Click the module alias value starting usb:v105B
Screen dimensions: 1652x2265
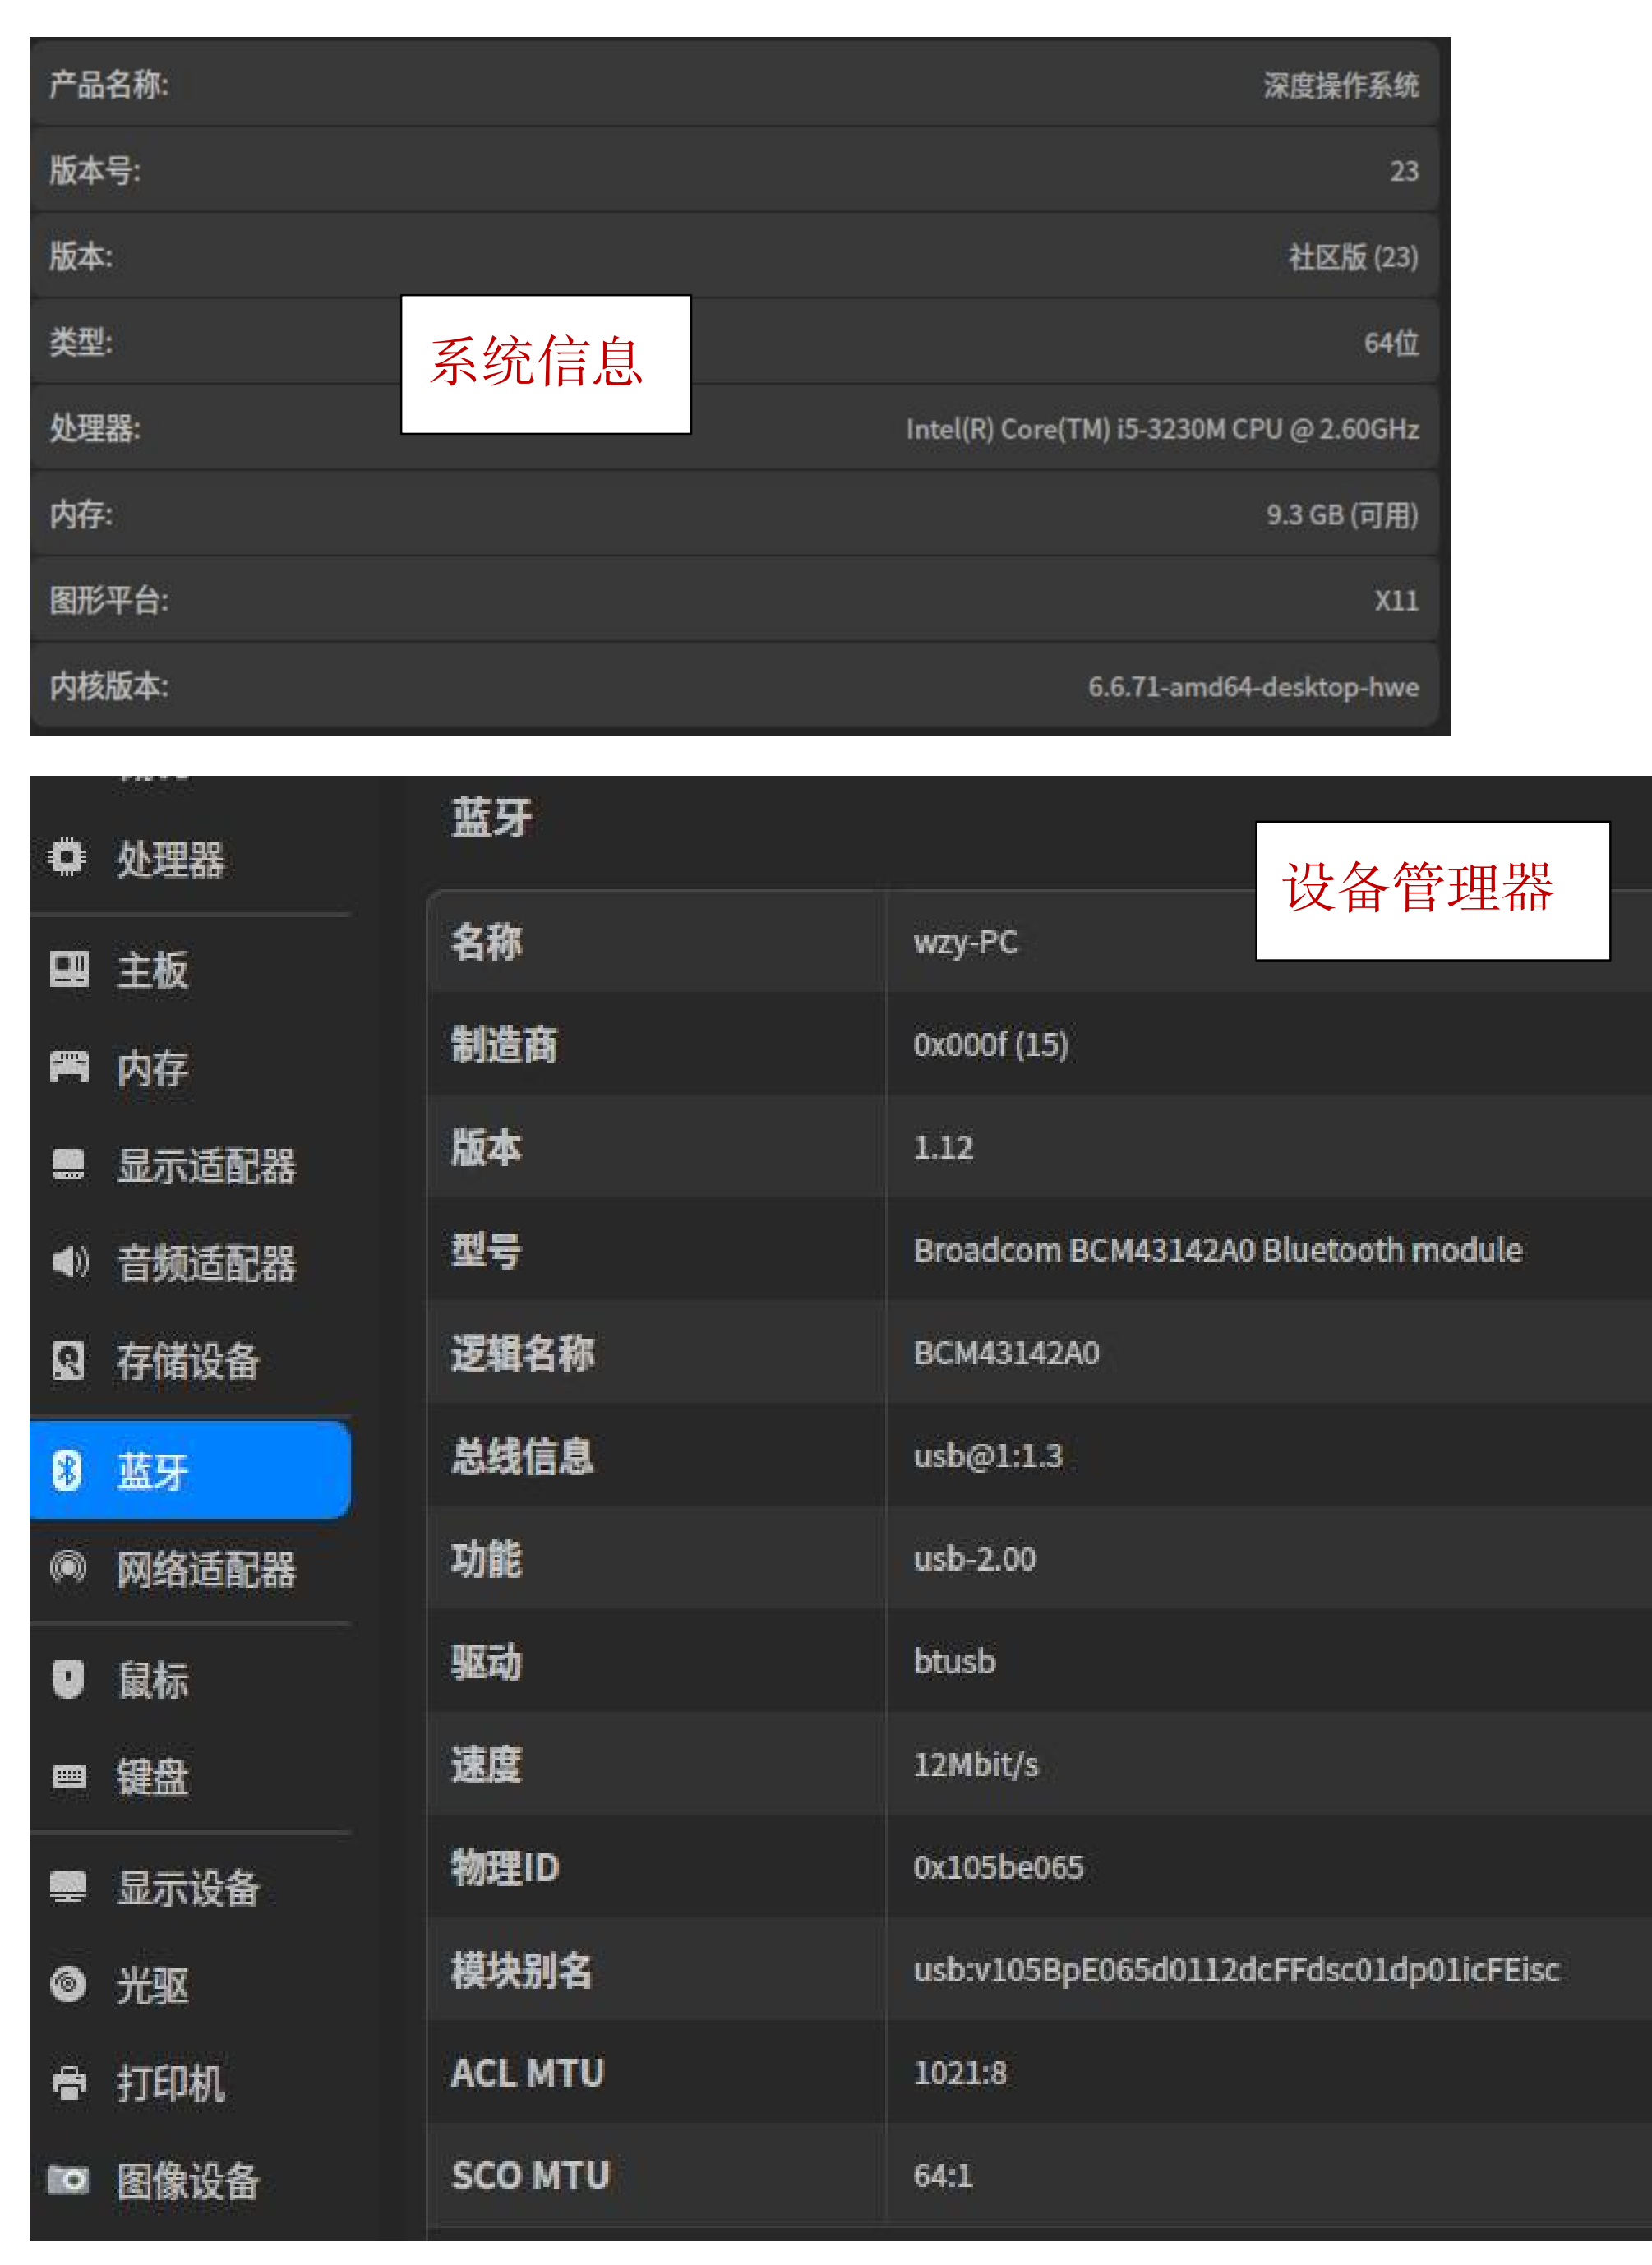pos(1236,1969)
